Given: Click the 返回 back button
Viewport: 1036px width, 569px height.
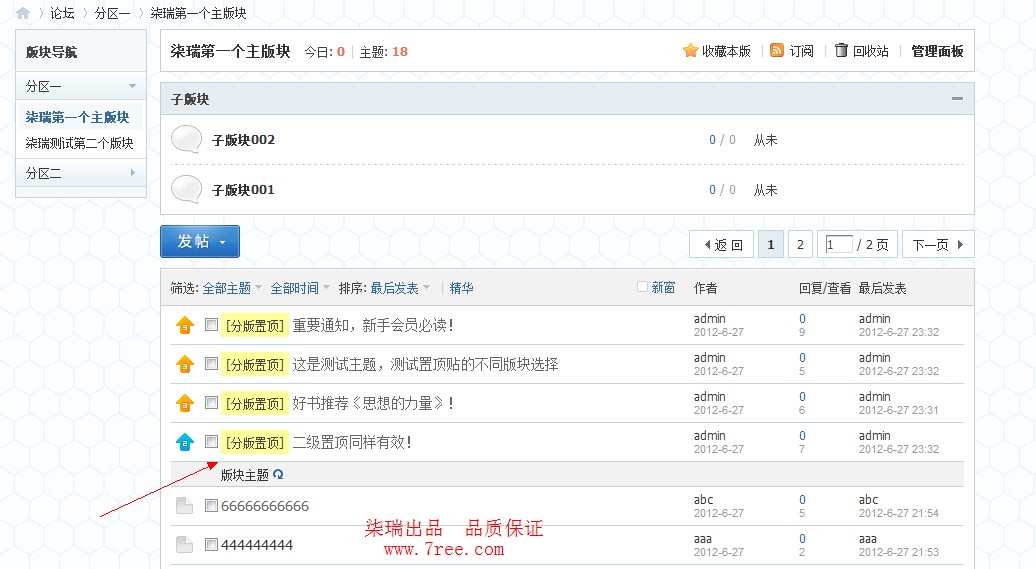Looking at the screenshot, I should (722, 245).
